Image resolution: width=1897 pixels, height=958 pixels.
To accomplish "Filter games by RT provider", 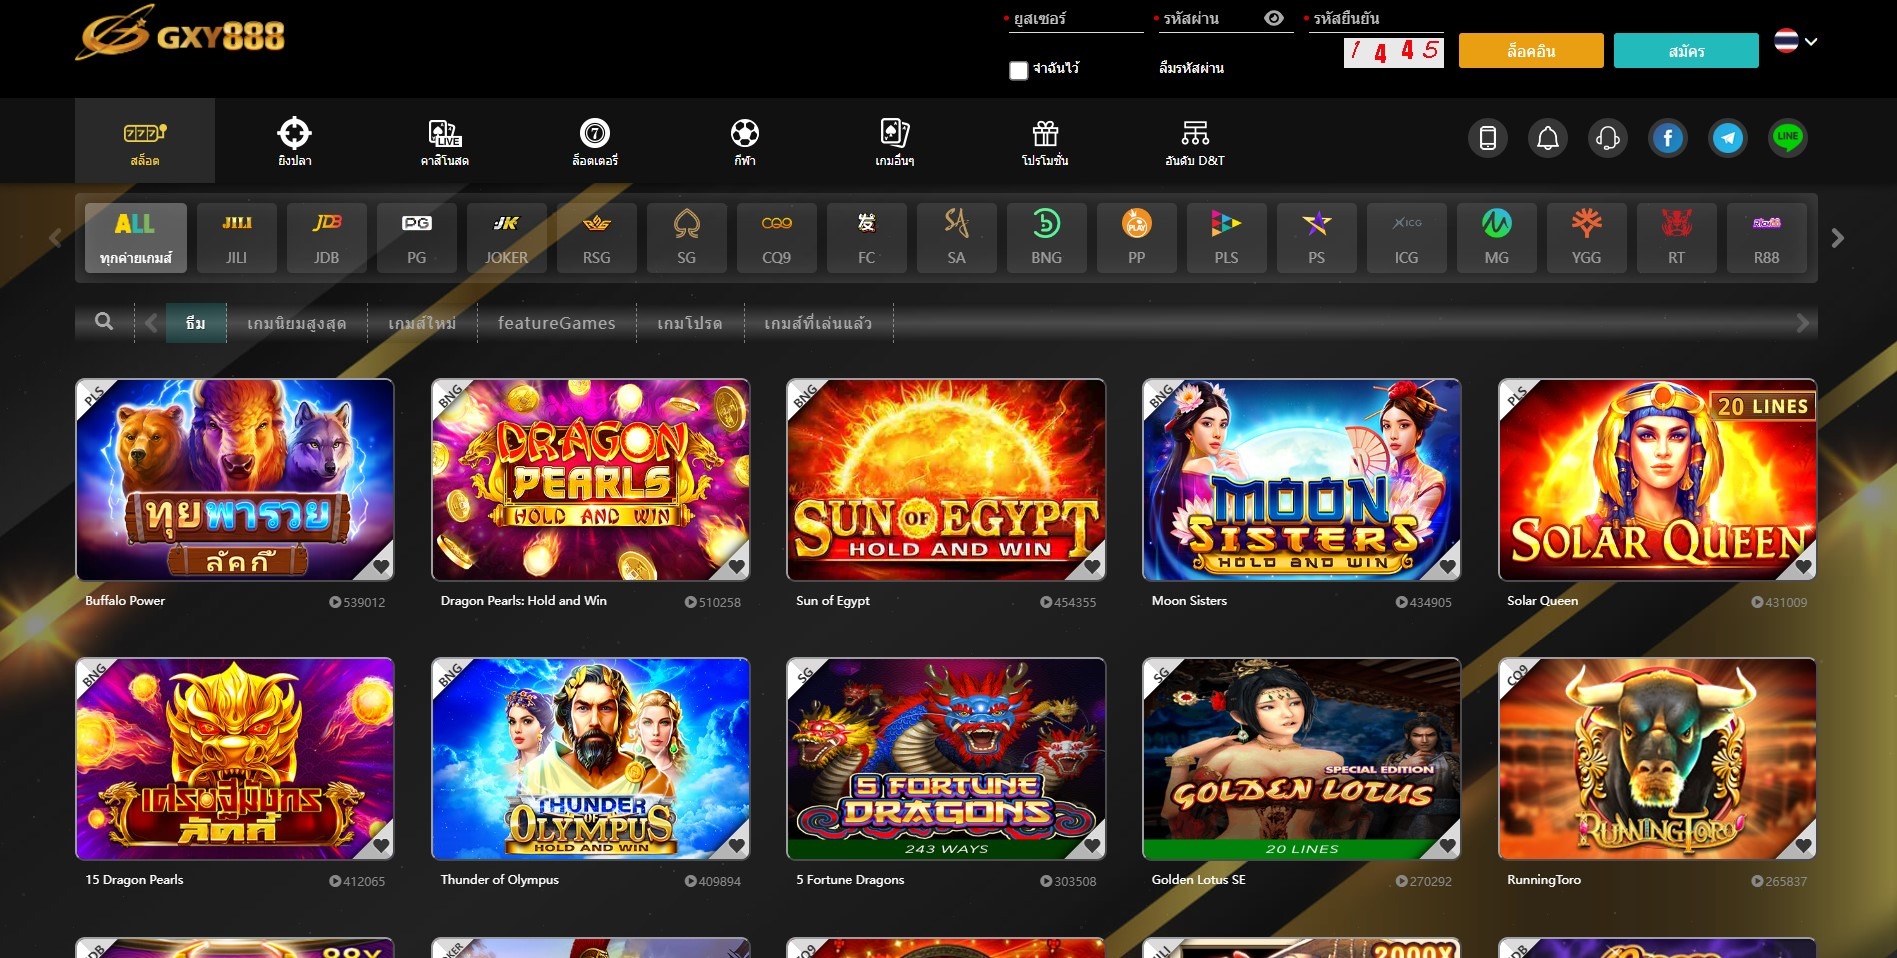I will (1677, 238).
